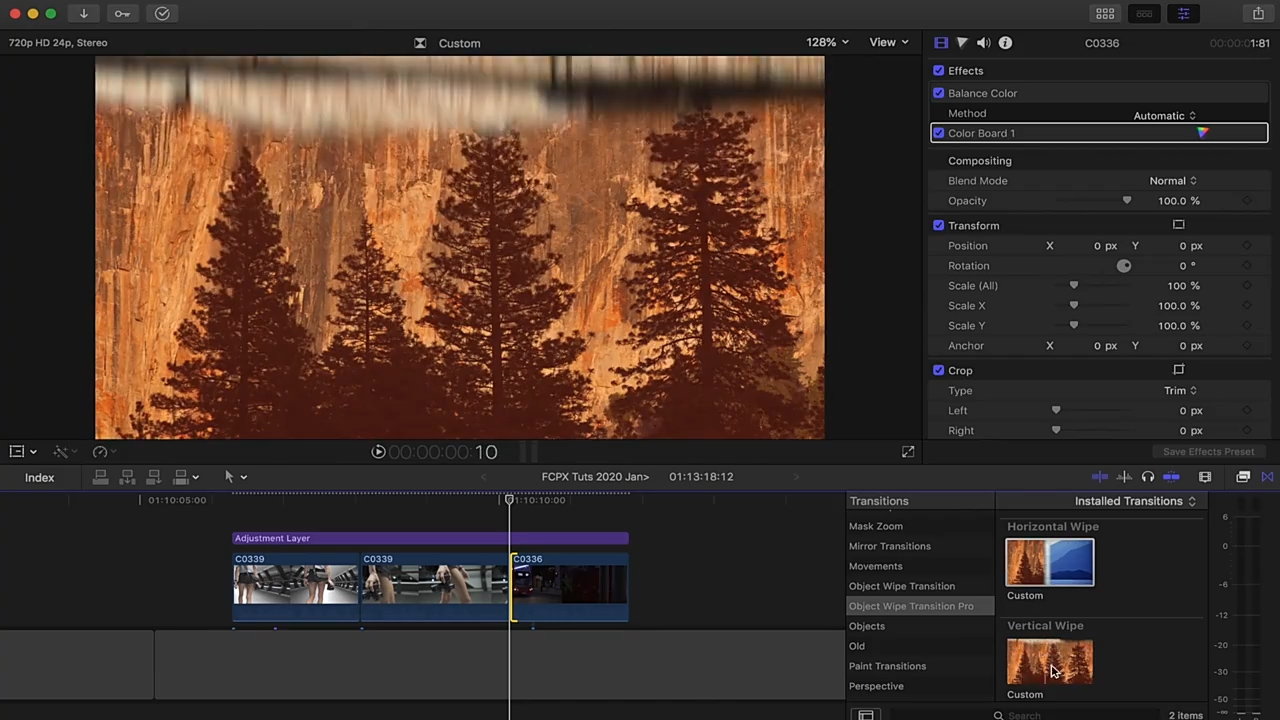Click the share export icon
The width and height of the screenshot is (1280, 720).
(1258, 14)
